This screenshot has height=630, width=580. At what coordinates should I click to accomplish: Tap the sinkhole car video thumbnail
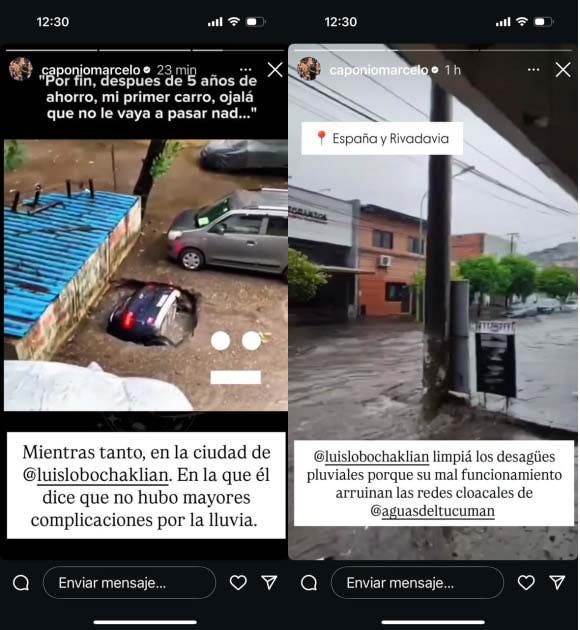146,275
